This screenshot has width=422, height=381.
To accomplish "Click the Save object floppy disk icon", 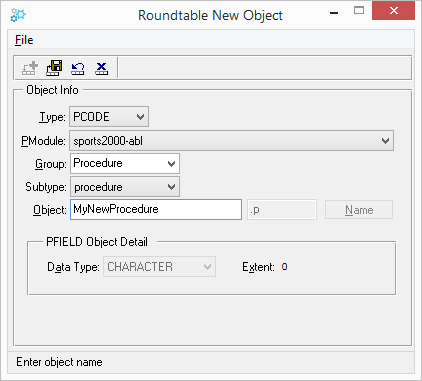I will pyautogui.click(x=54, y=68).
